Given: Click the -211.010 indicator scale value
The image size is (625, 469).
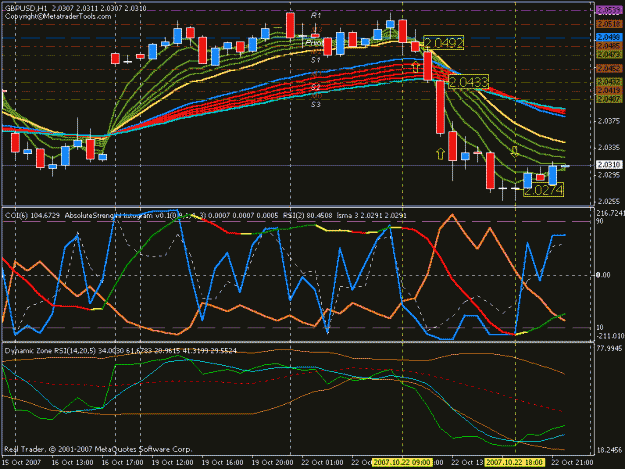Looking at the screenshot, I should (610, 336).
